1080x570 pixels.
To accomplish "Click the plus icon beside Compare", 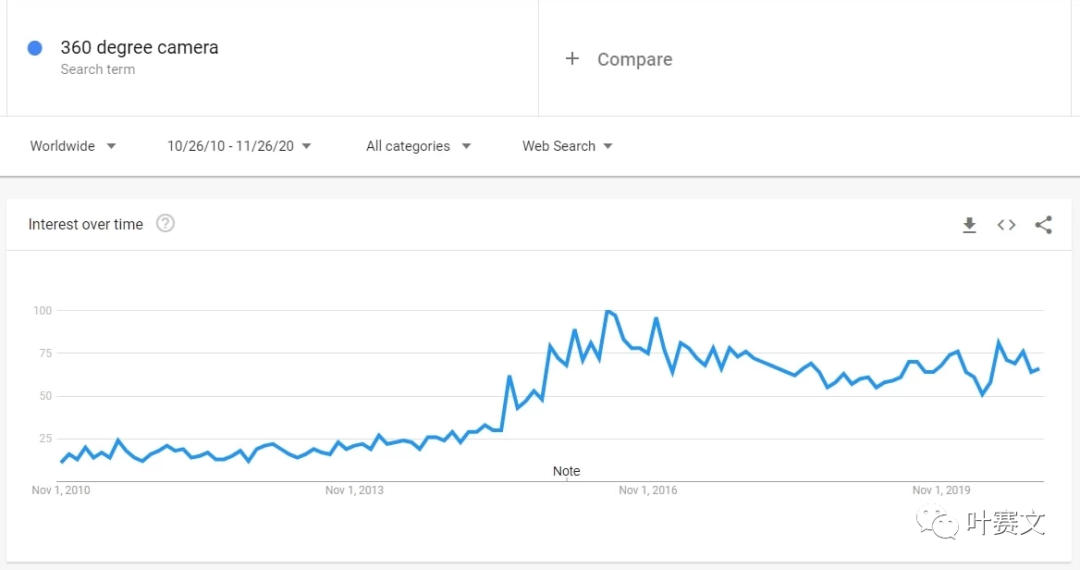I will [x=572, y=59].
